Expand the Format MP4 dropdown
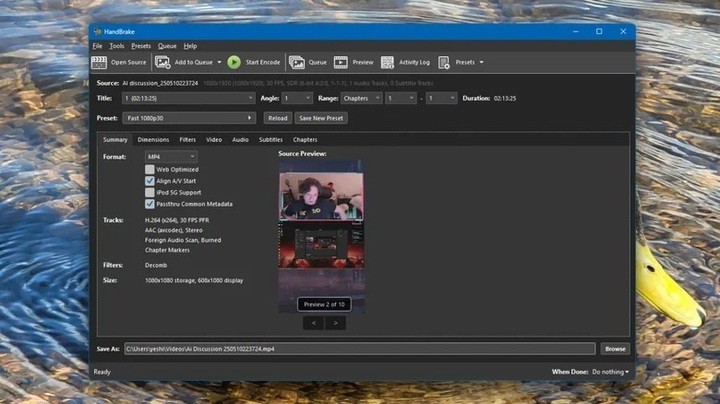This screenshot has width=720, height=404. [x=170, y=157]
